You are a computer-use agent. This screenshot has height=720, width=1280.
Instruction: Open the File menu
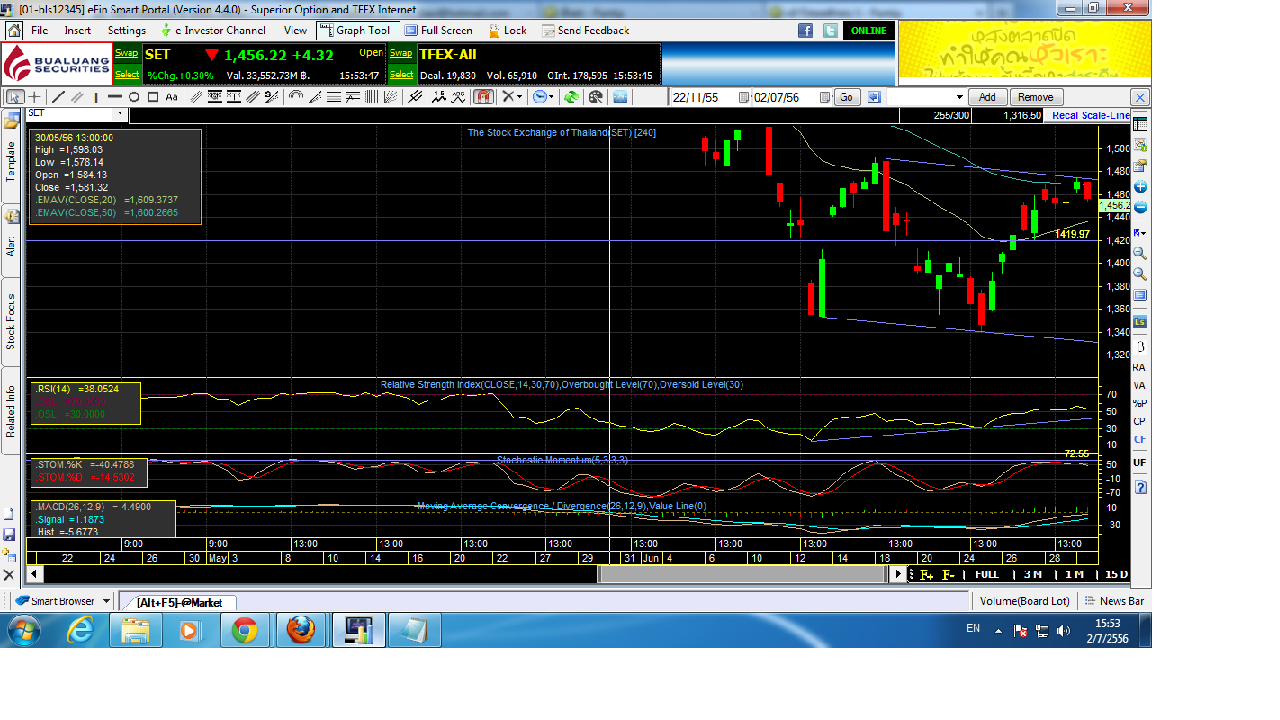coord(40,30)
